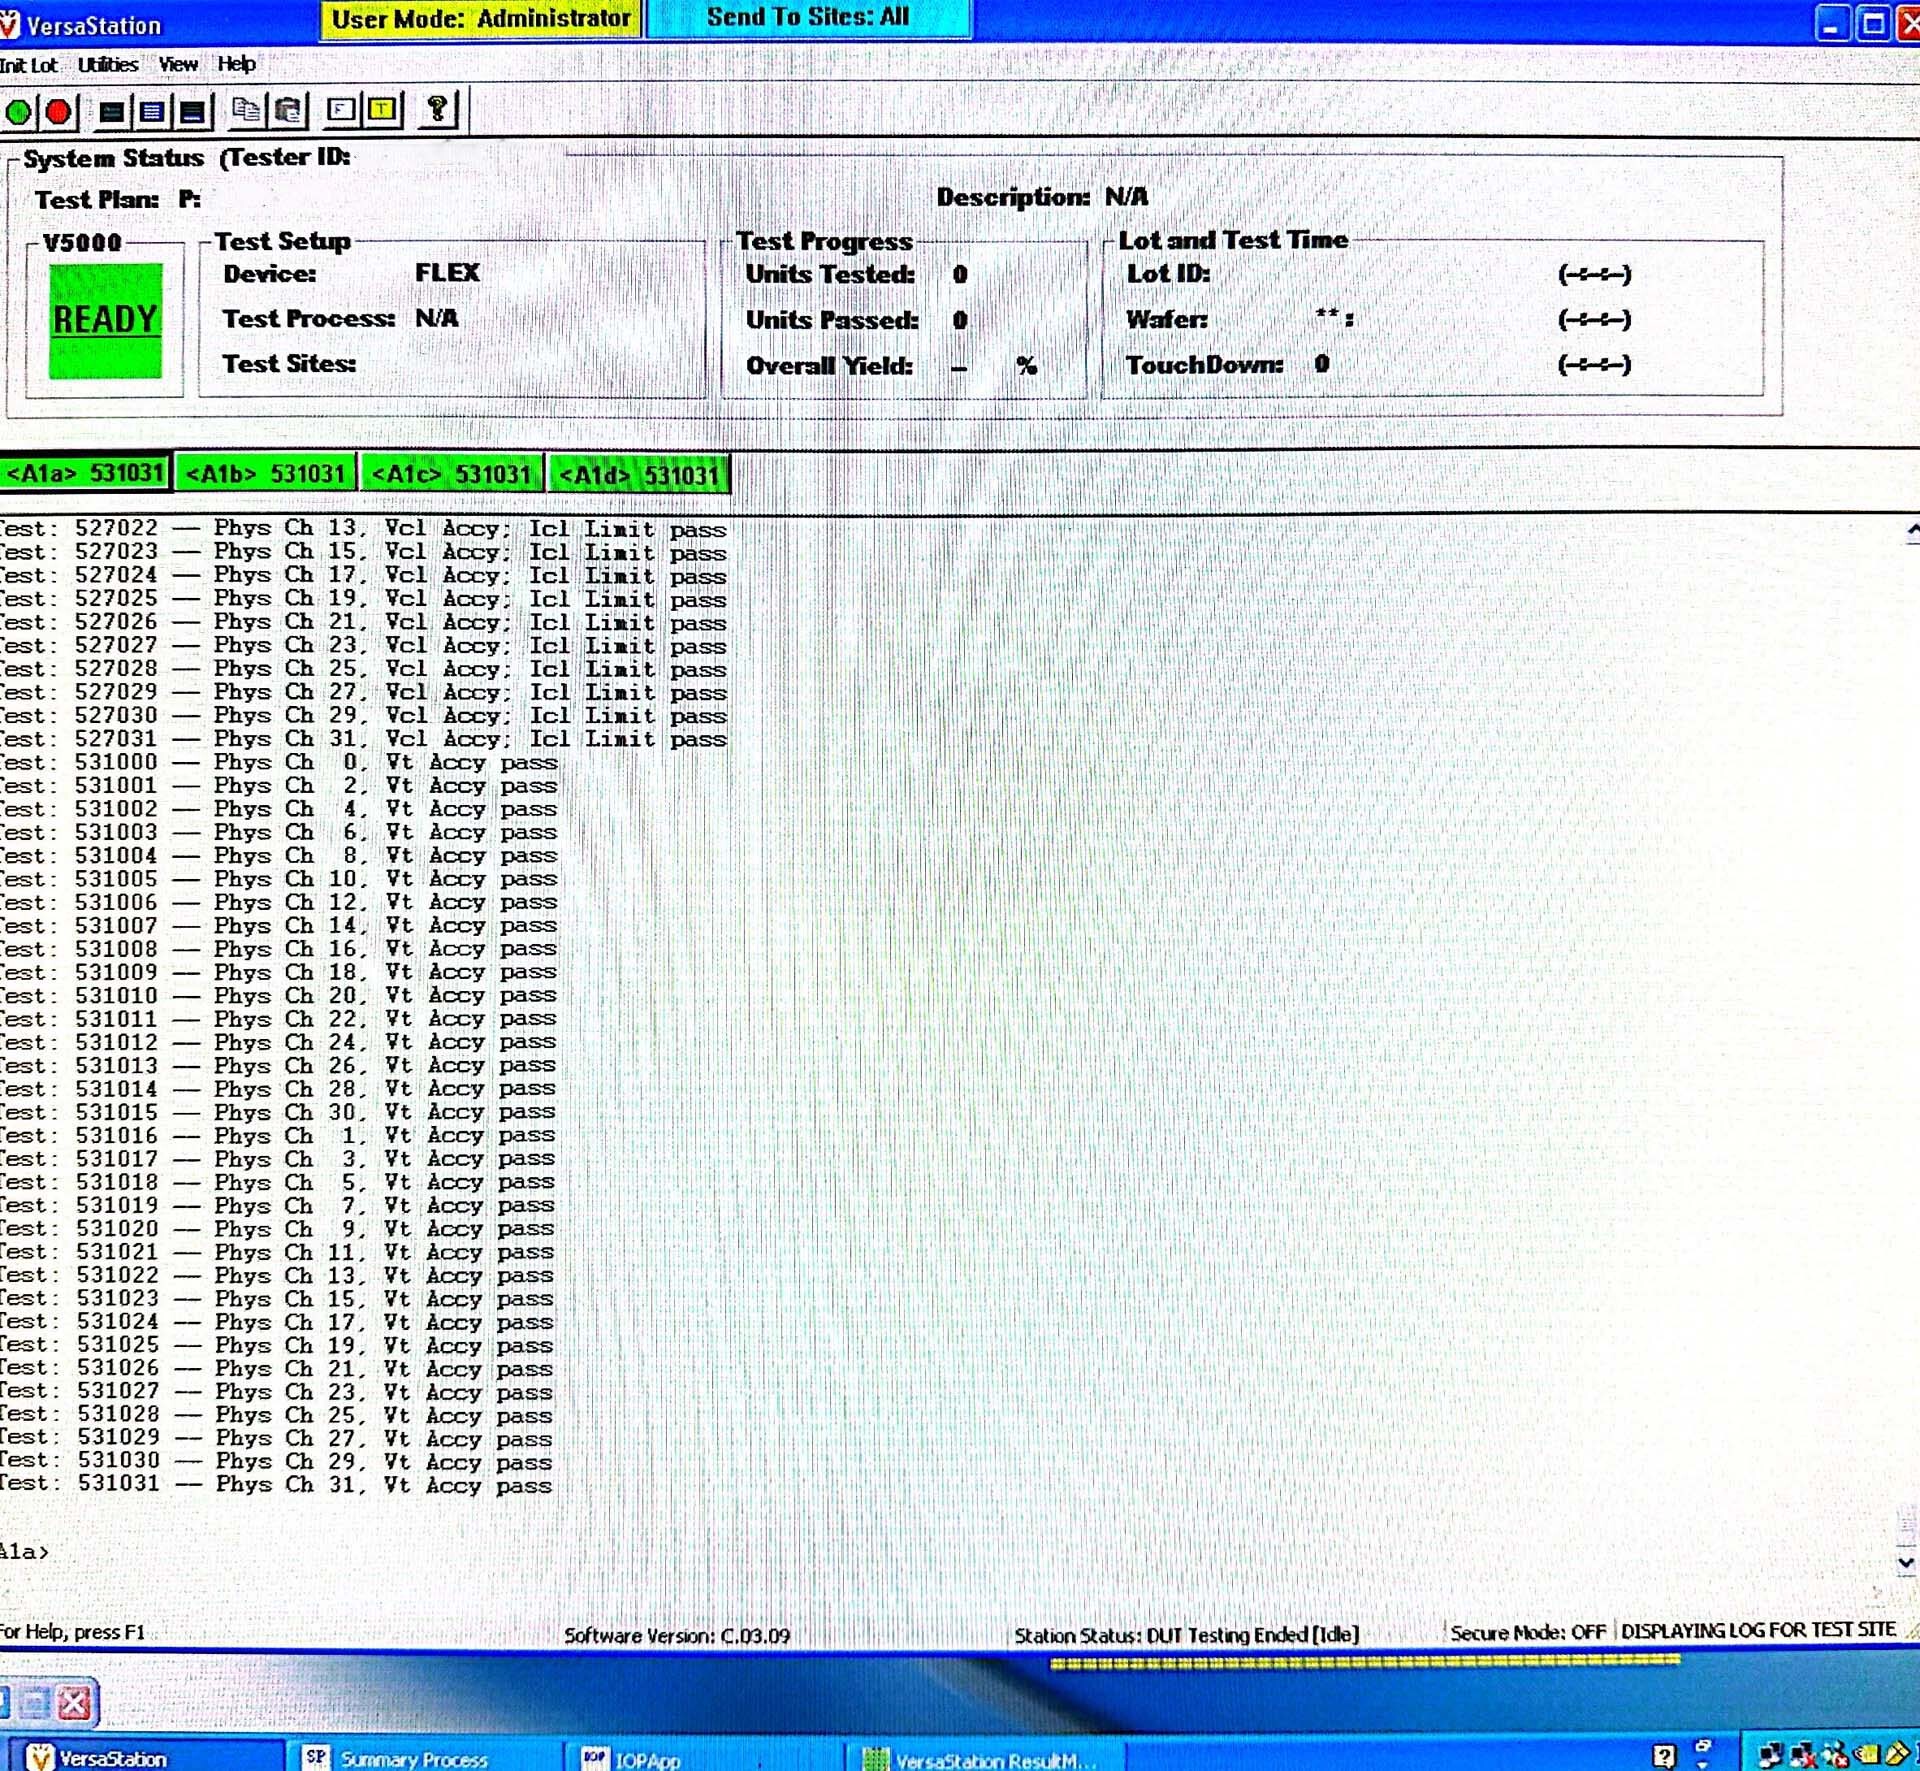Click log line Test: 531016 Phys Ch 1
Image resolution: width=1920 pixels, height=1771 pixels.
coord(278,1136)
